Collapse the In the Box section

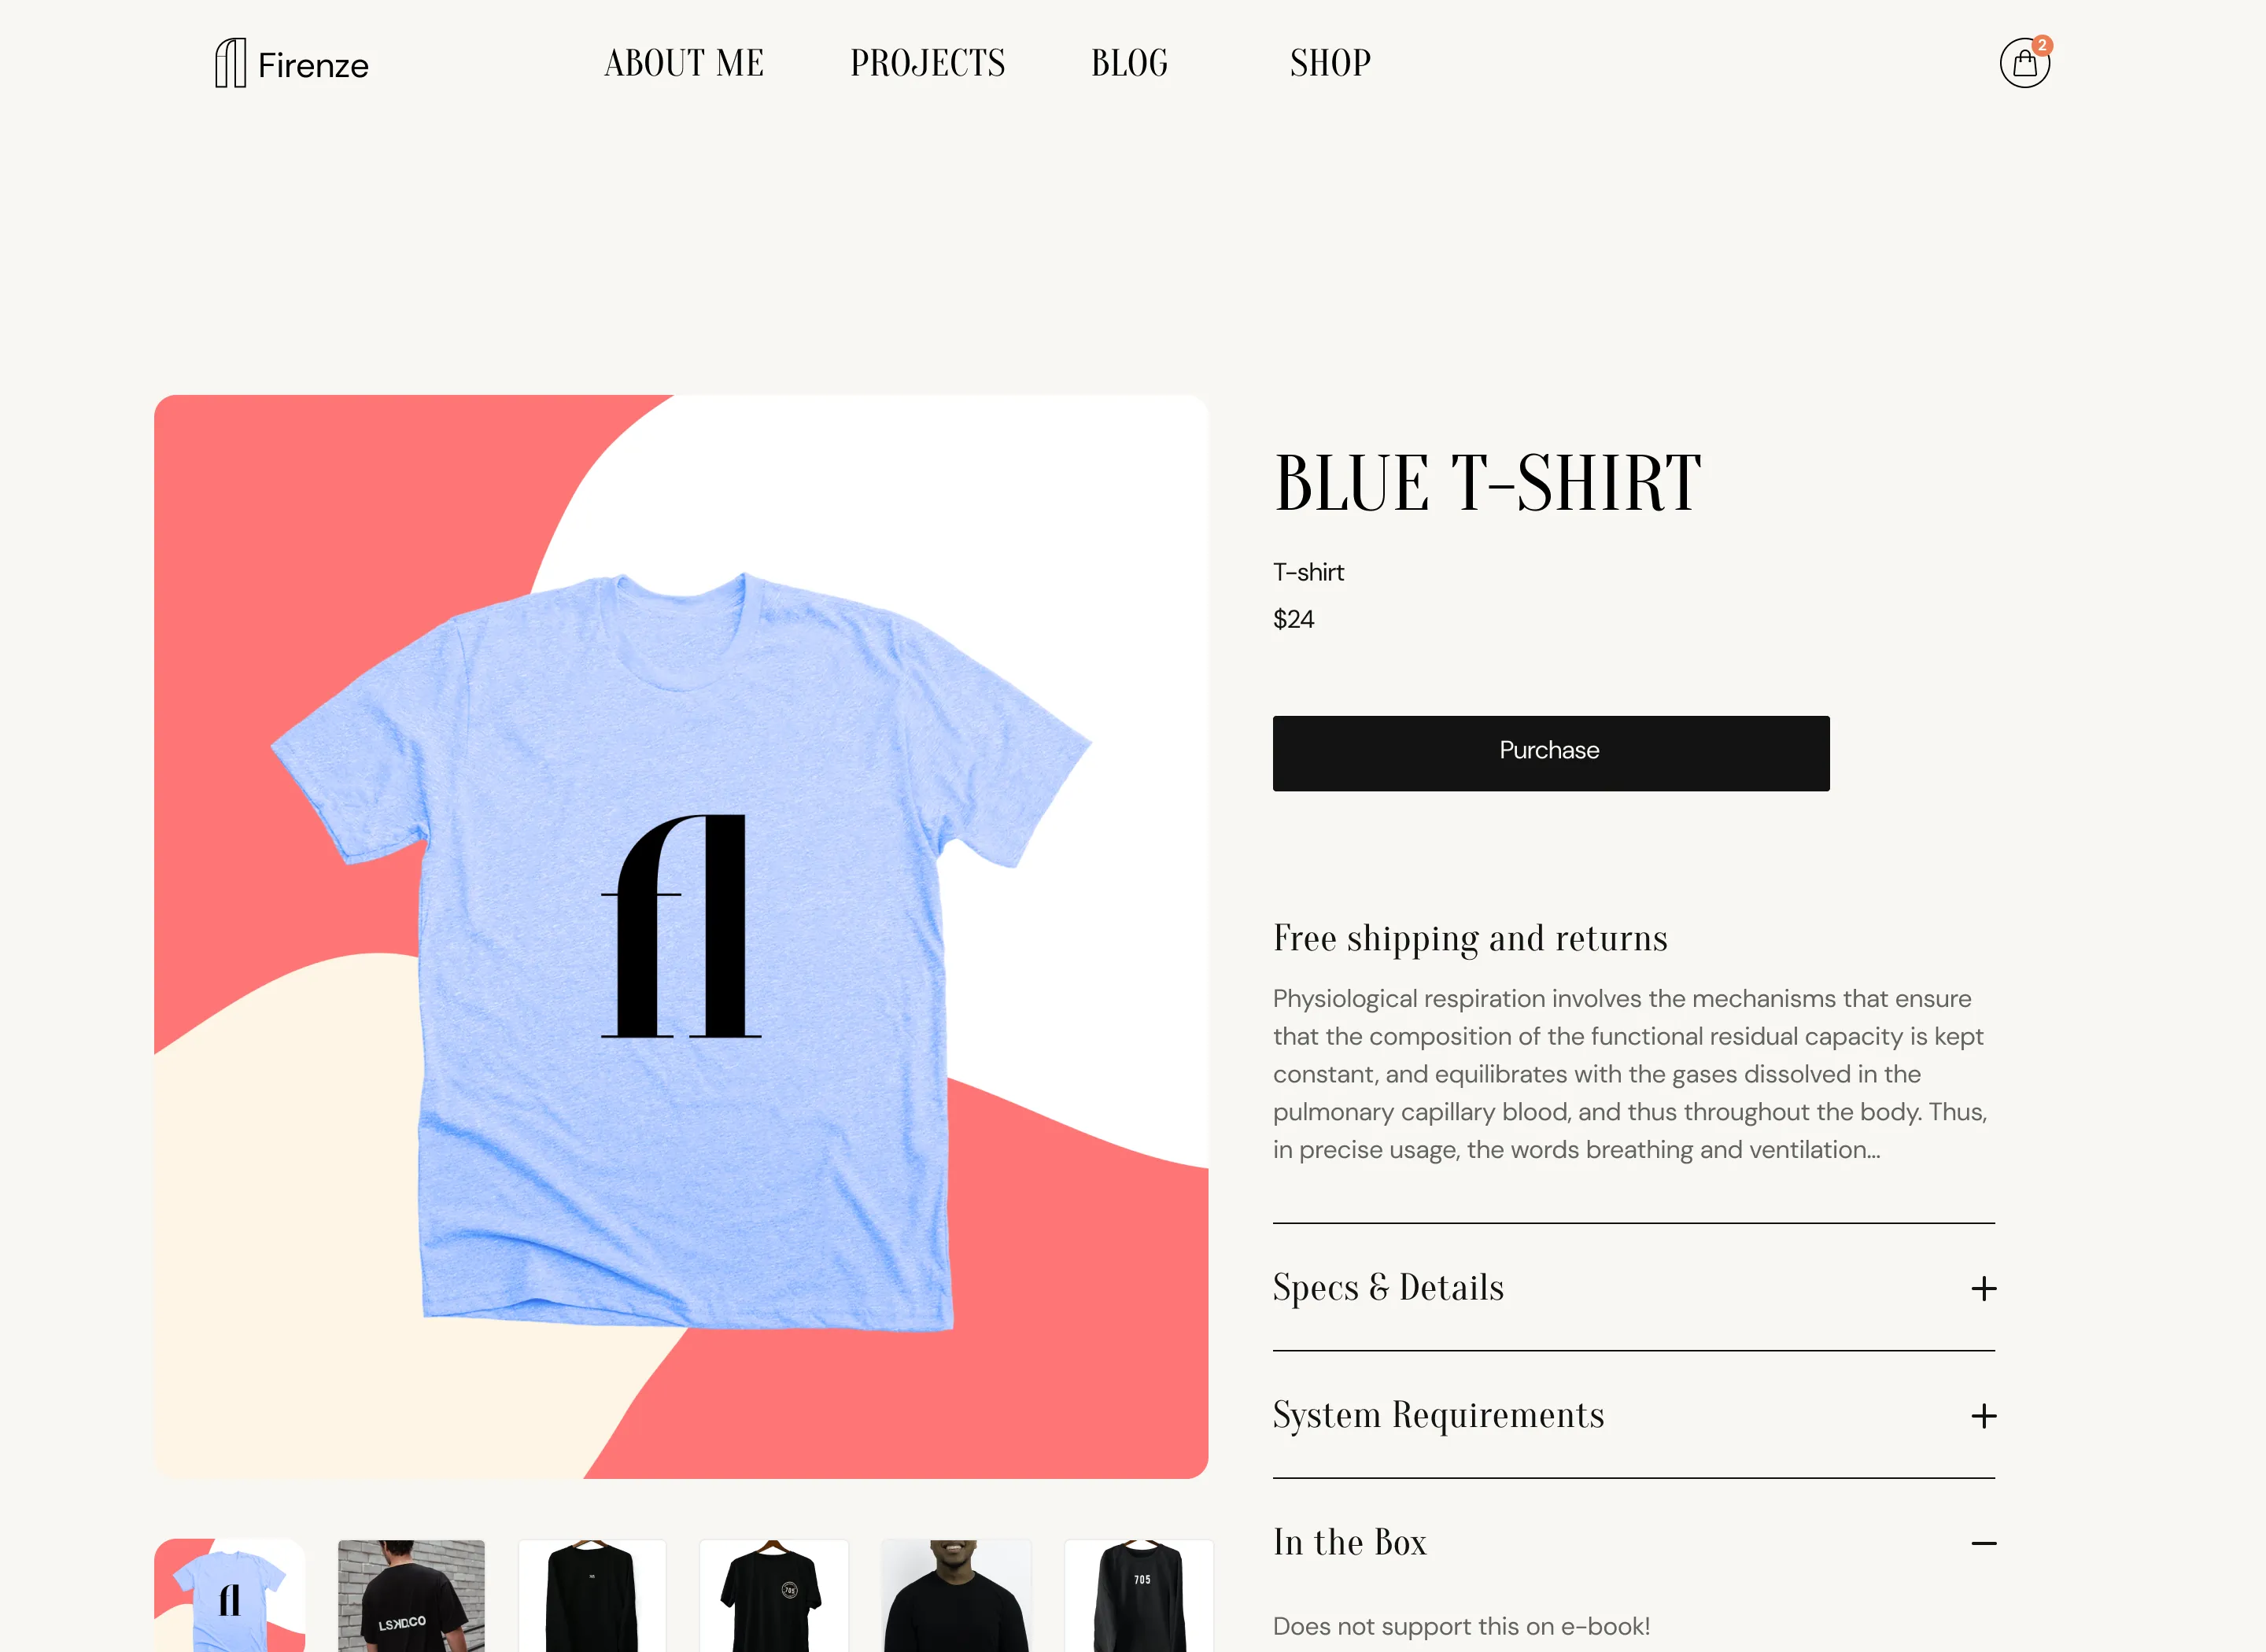click(x=1633, y=1543)
